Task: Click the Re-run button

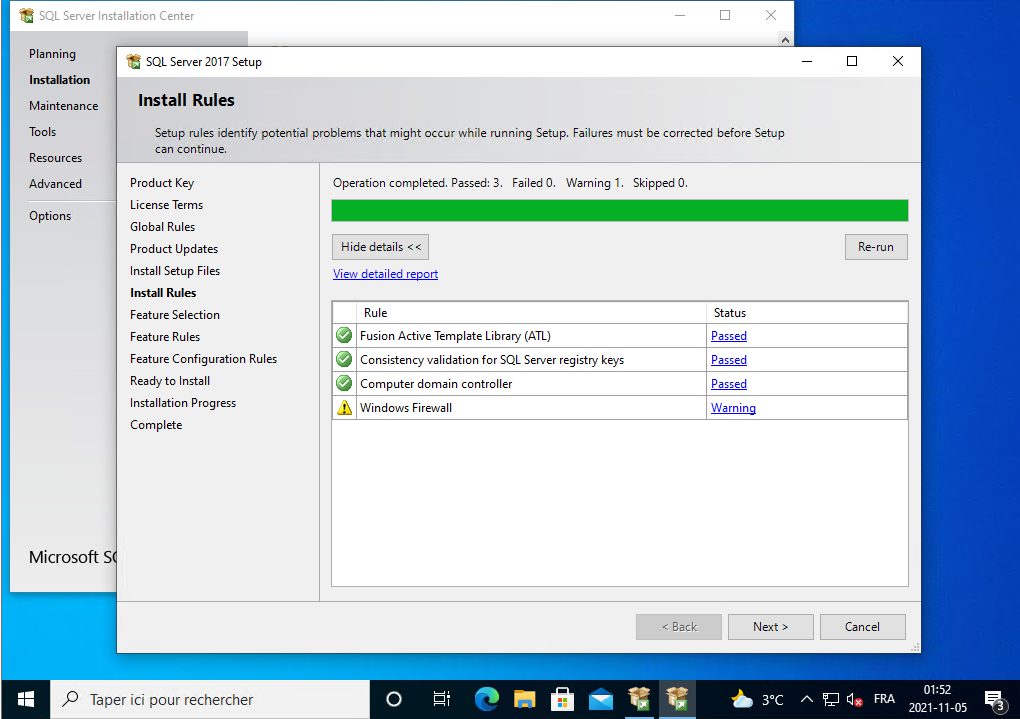Action: tap(875, 247)
